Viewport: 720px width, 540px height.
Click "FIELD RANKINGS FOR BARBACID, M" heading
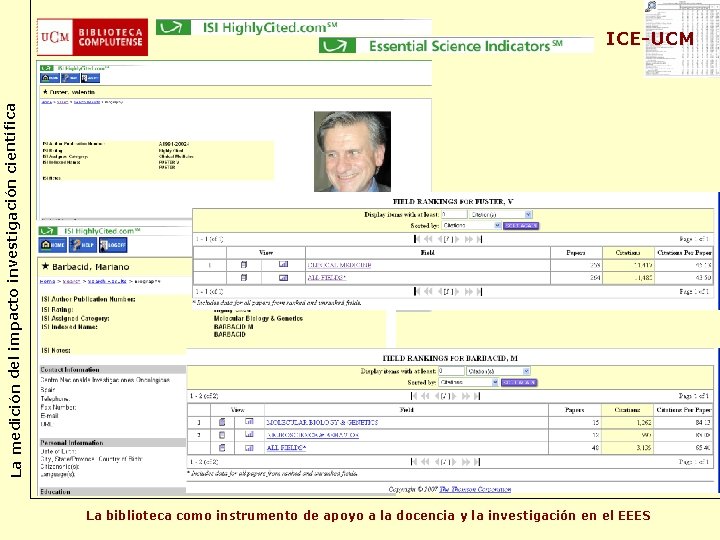450,358
